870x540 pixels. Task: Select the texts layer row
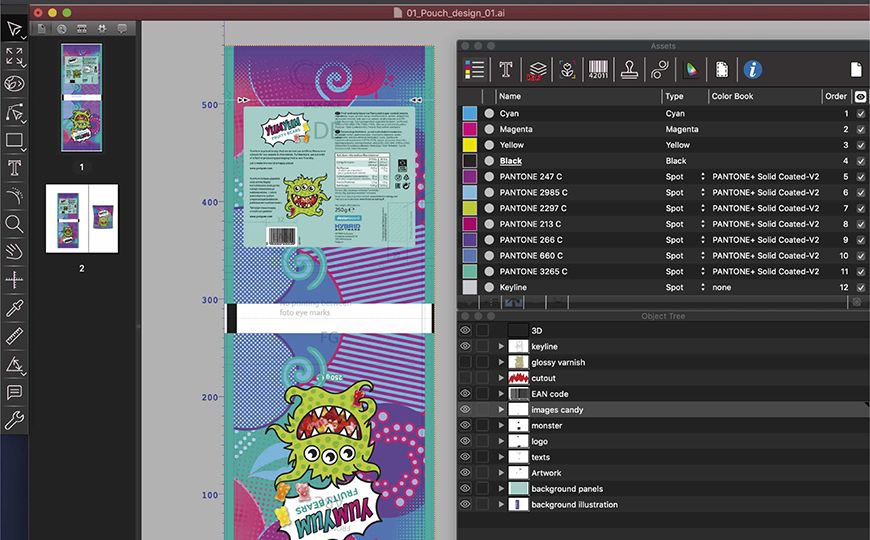click(x=663, y=457)
